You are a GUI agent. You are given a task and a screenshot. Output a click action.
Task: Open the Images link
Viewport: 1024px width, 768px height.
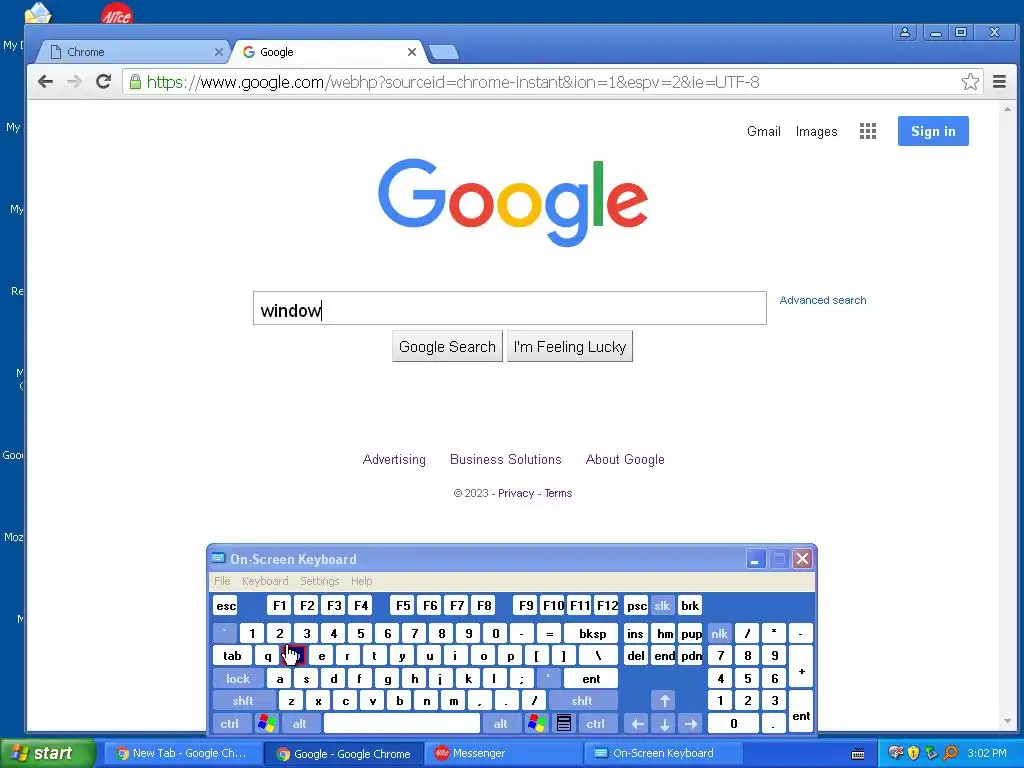[816, 131]
